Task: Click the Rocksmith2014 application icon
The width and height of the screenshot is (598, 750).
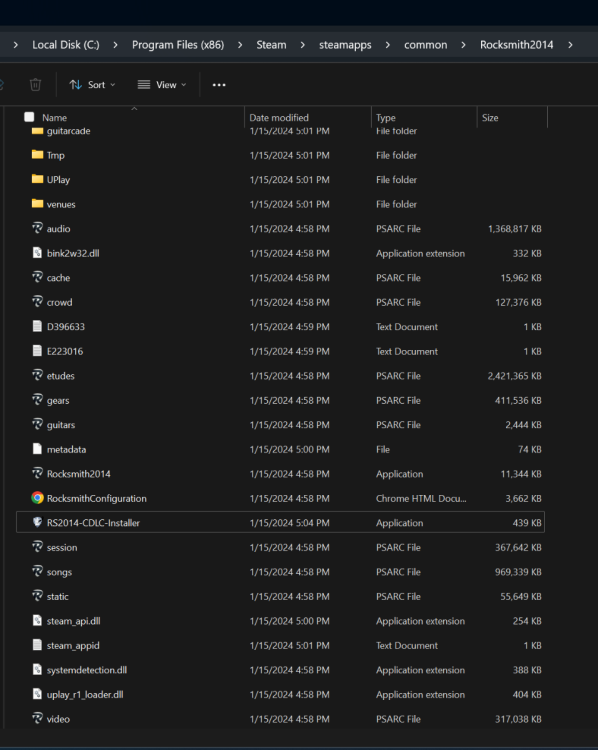Action: [x=37, y=473]
